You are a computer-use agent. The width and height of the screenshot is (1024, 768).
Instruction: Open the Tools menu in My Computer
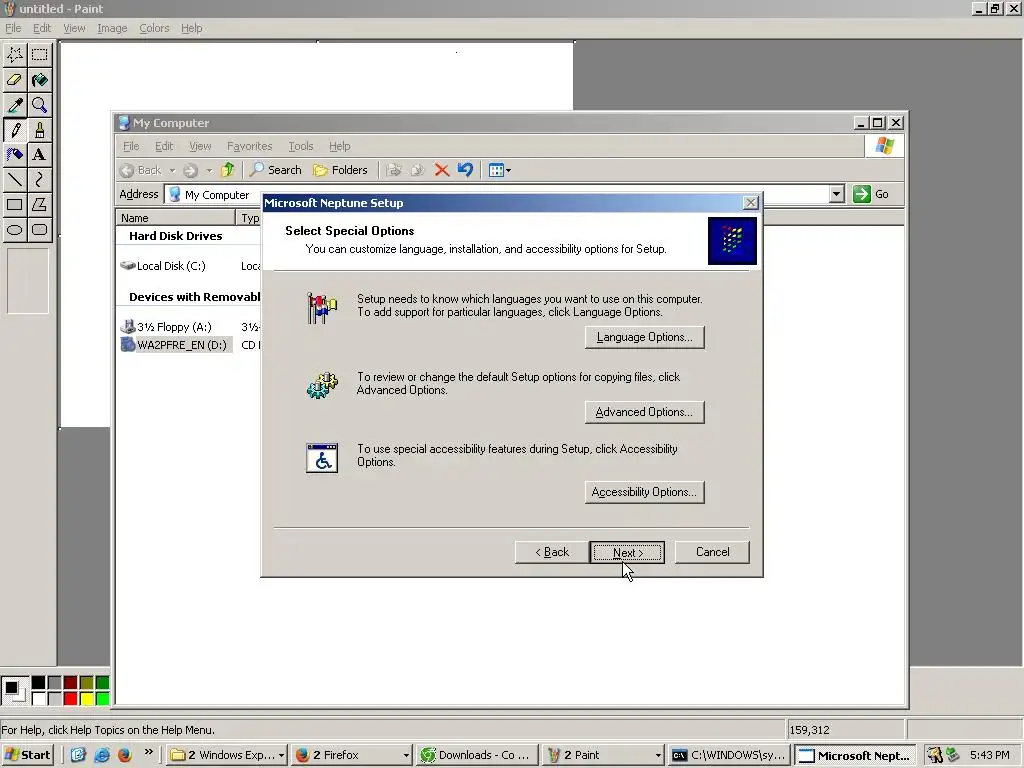click(301, 146)
